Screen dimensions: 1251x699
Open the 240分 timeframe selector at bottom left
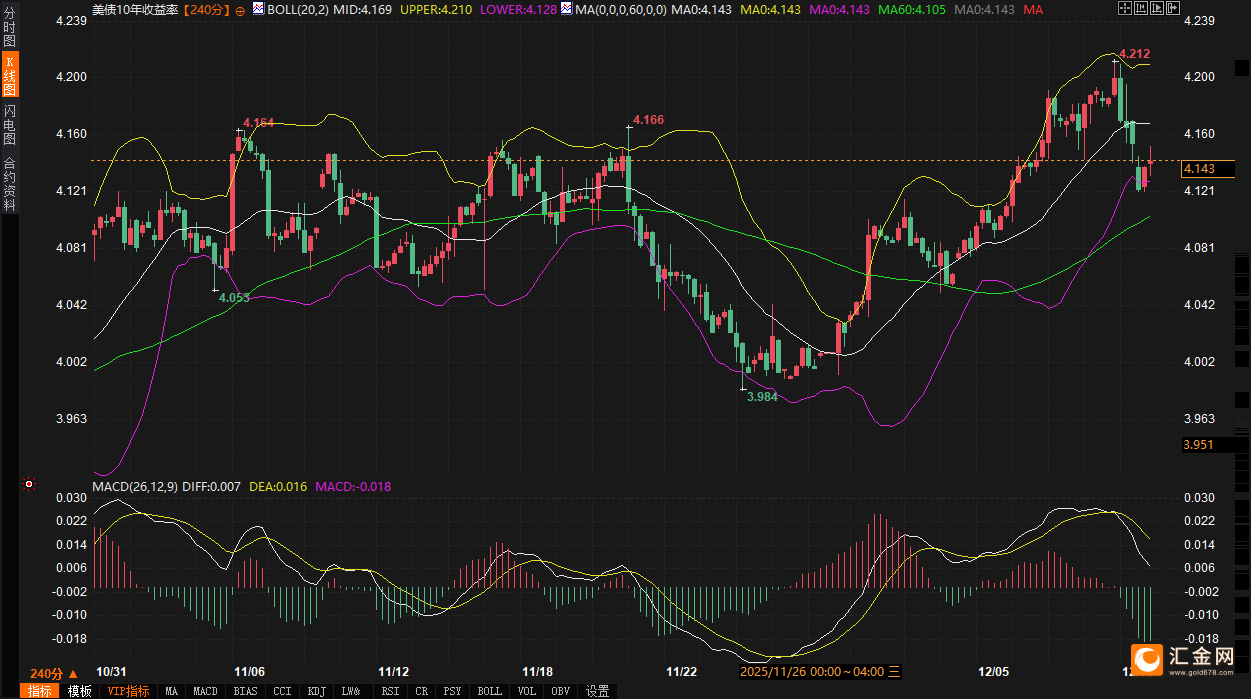click(49, 673)
